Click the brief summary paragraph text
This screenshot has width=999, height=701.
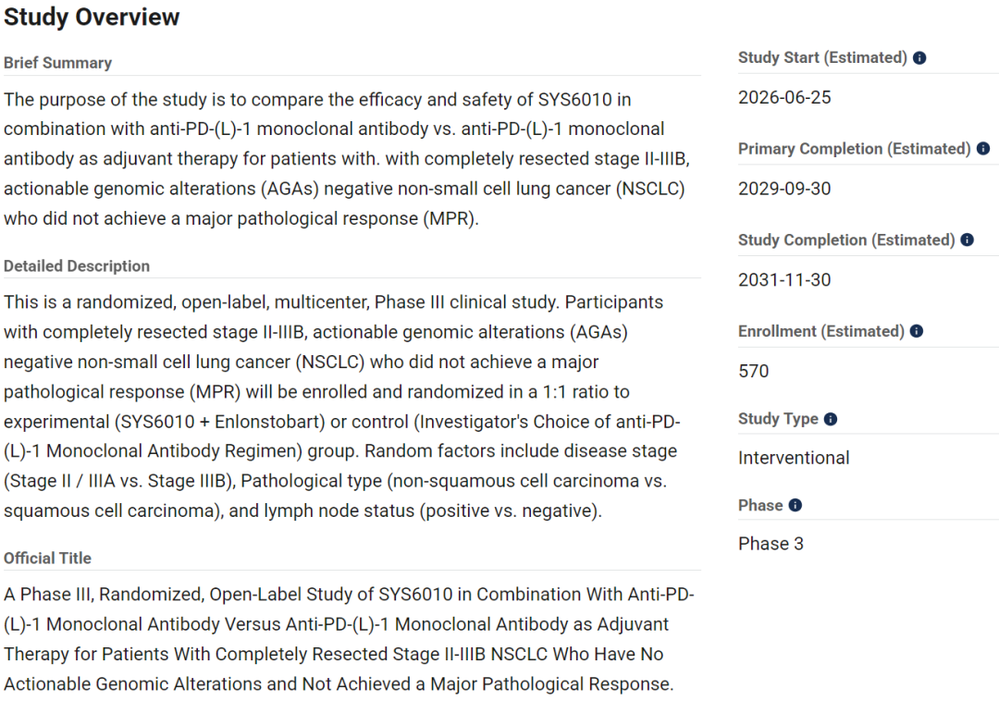347,159
